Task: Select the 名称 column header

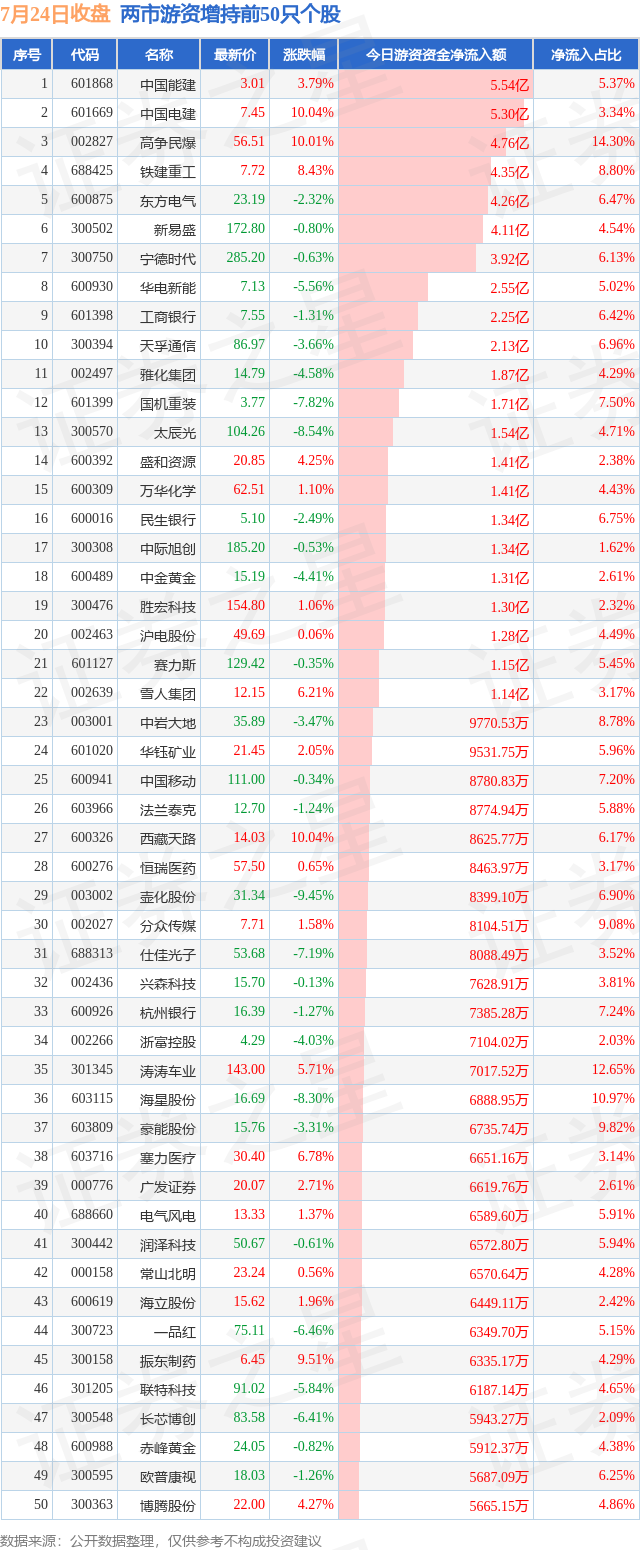Action: point(159,55)
